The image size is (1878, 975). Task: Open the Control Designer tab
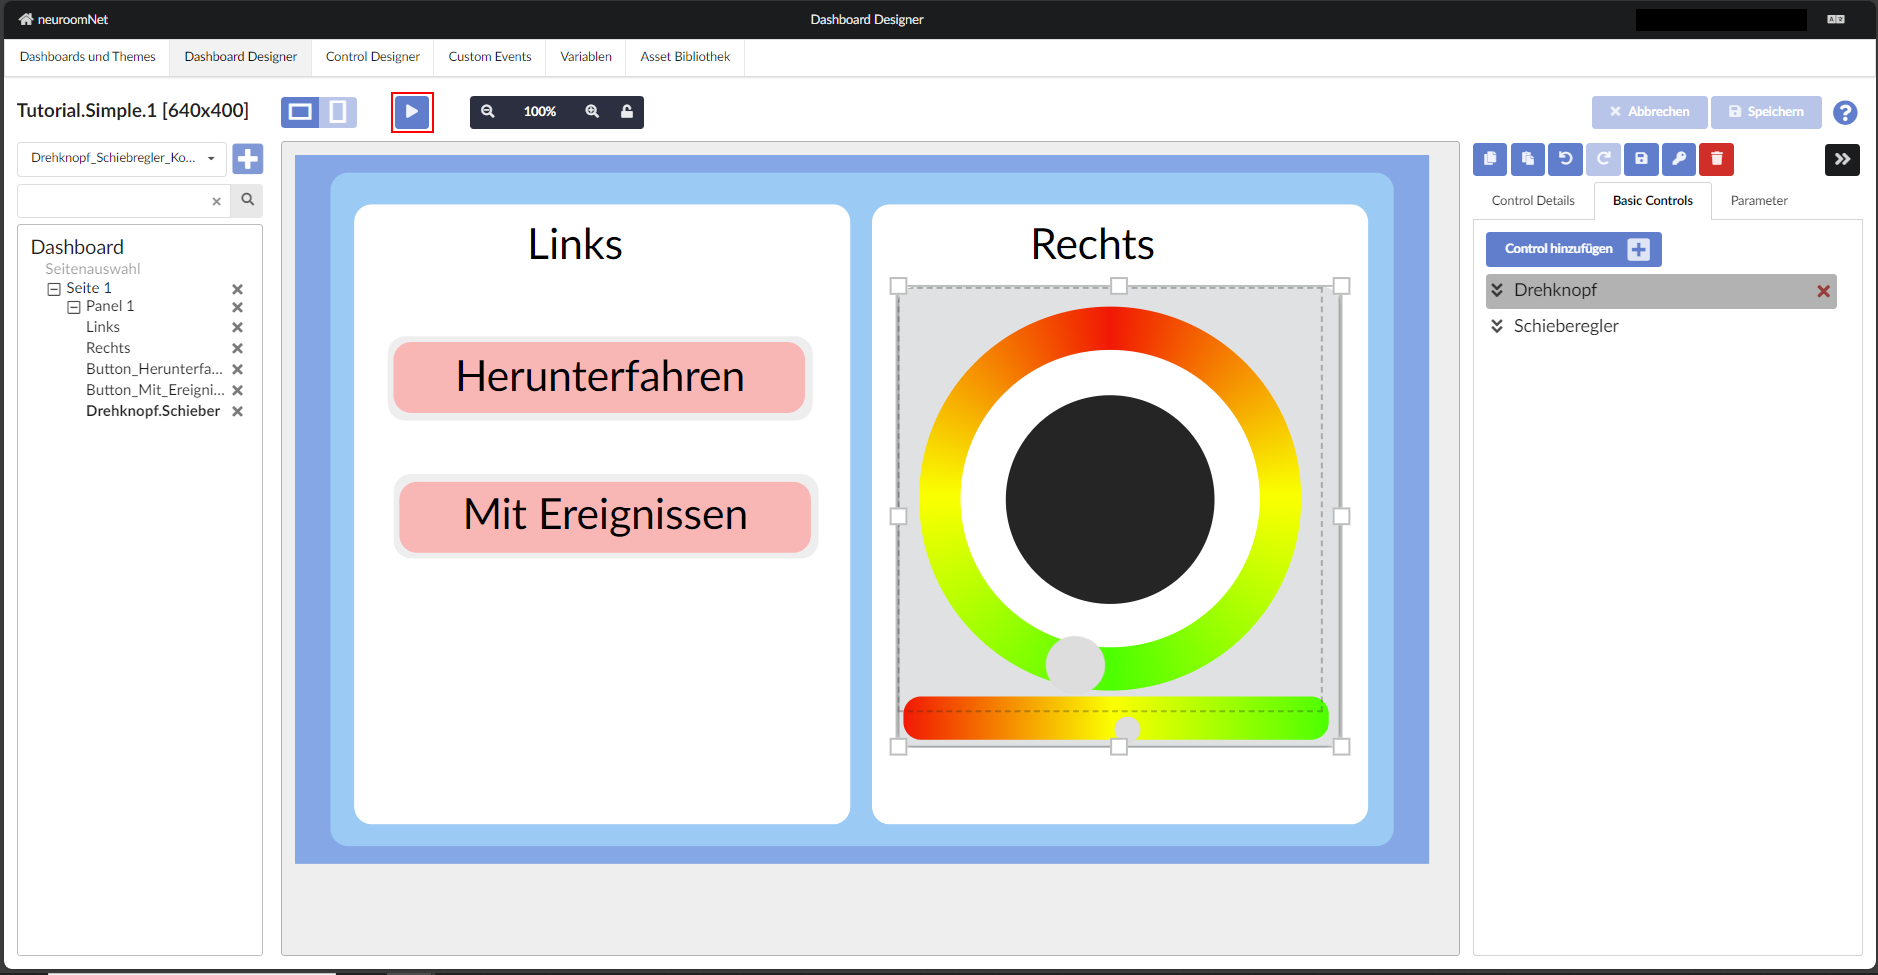[372, 57]
